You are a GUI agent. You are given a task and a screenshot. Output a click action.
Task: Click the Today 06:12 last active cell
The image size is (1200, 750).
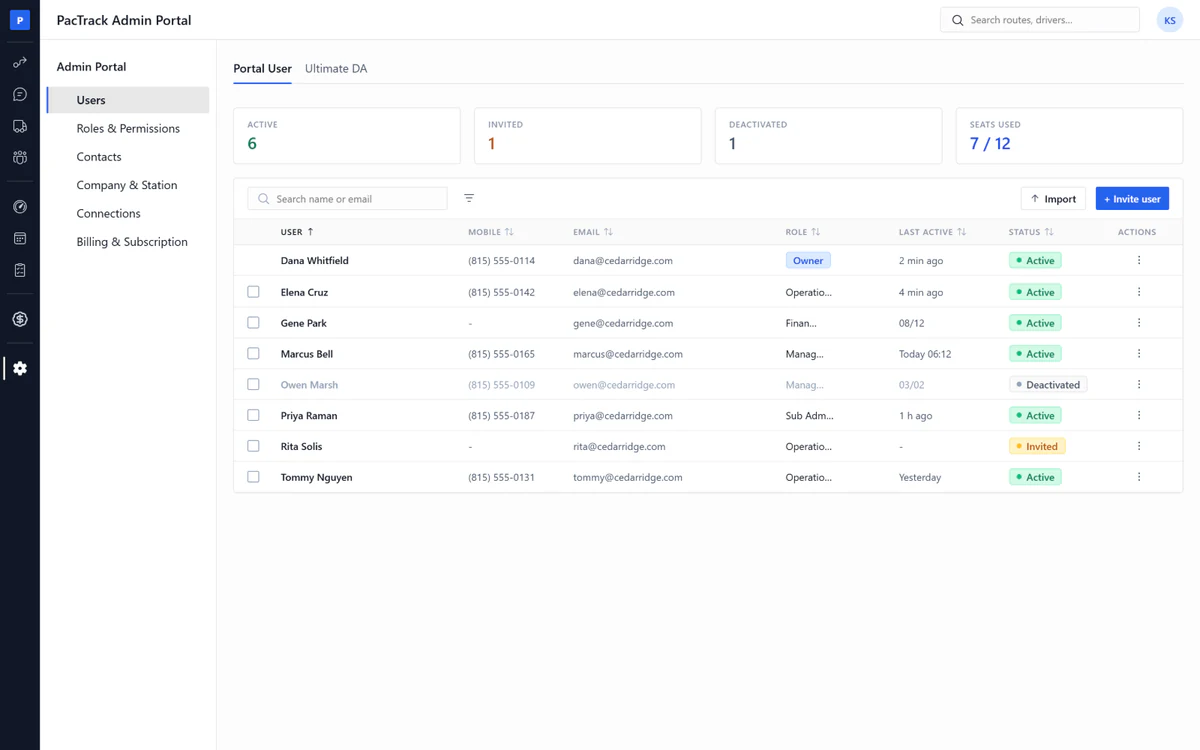click(925, 354)
